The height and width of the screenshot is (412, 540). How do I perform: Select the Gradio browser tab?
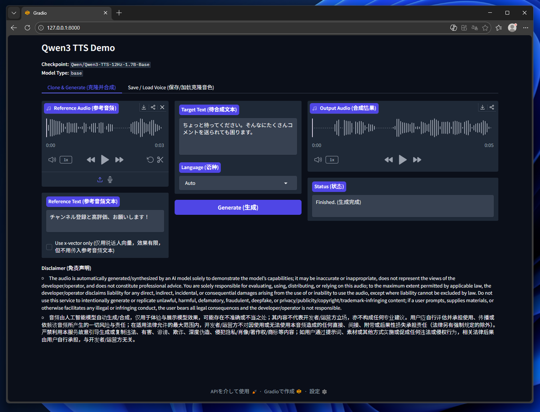click(x=65, y=13)
